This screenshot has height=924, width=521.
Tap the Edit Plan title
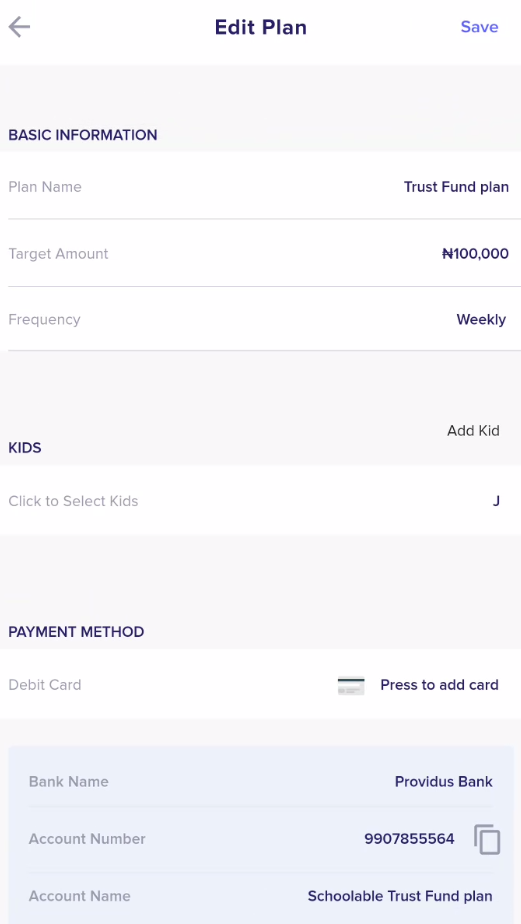point(260,27)
